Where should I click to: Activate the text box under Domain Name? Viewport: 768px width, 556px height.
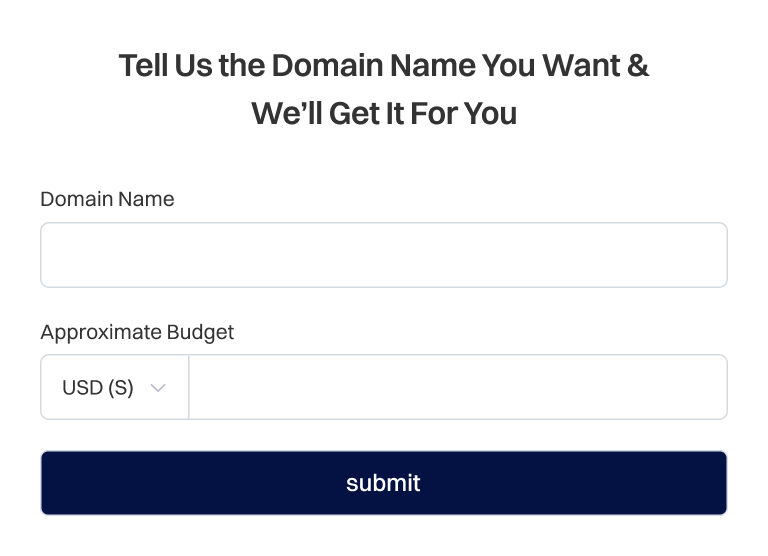pyautogui.click(x=383, y=255)
